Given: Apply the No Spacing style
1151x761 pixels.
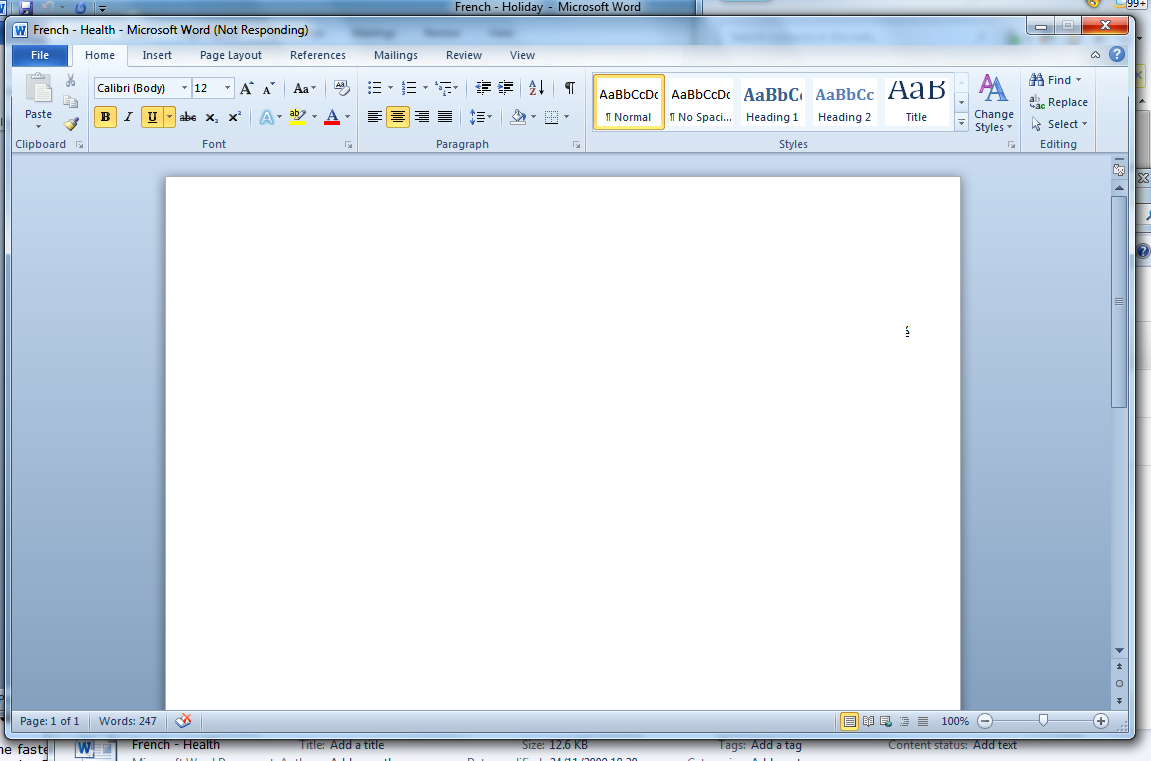Looking at the screenshot, I should click(700, 102).
